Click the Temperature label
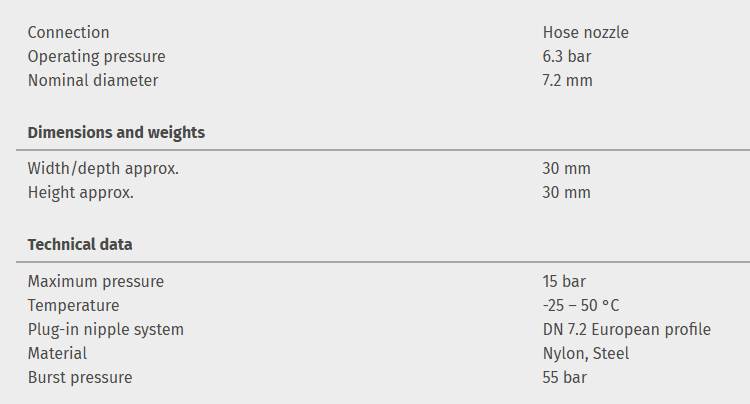This screenshot has height=404, width=750. point(73,306)
